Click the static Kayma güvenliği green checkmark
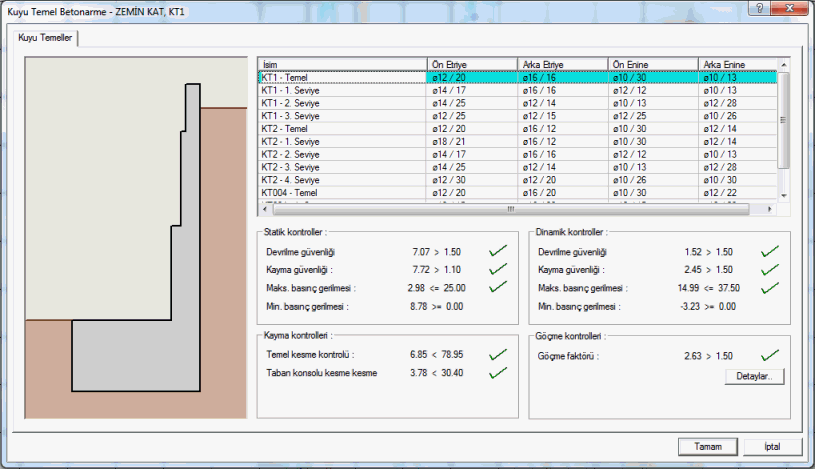The image size is (815, 469). click(x=497, y=268)
